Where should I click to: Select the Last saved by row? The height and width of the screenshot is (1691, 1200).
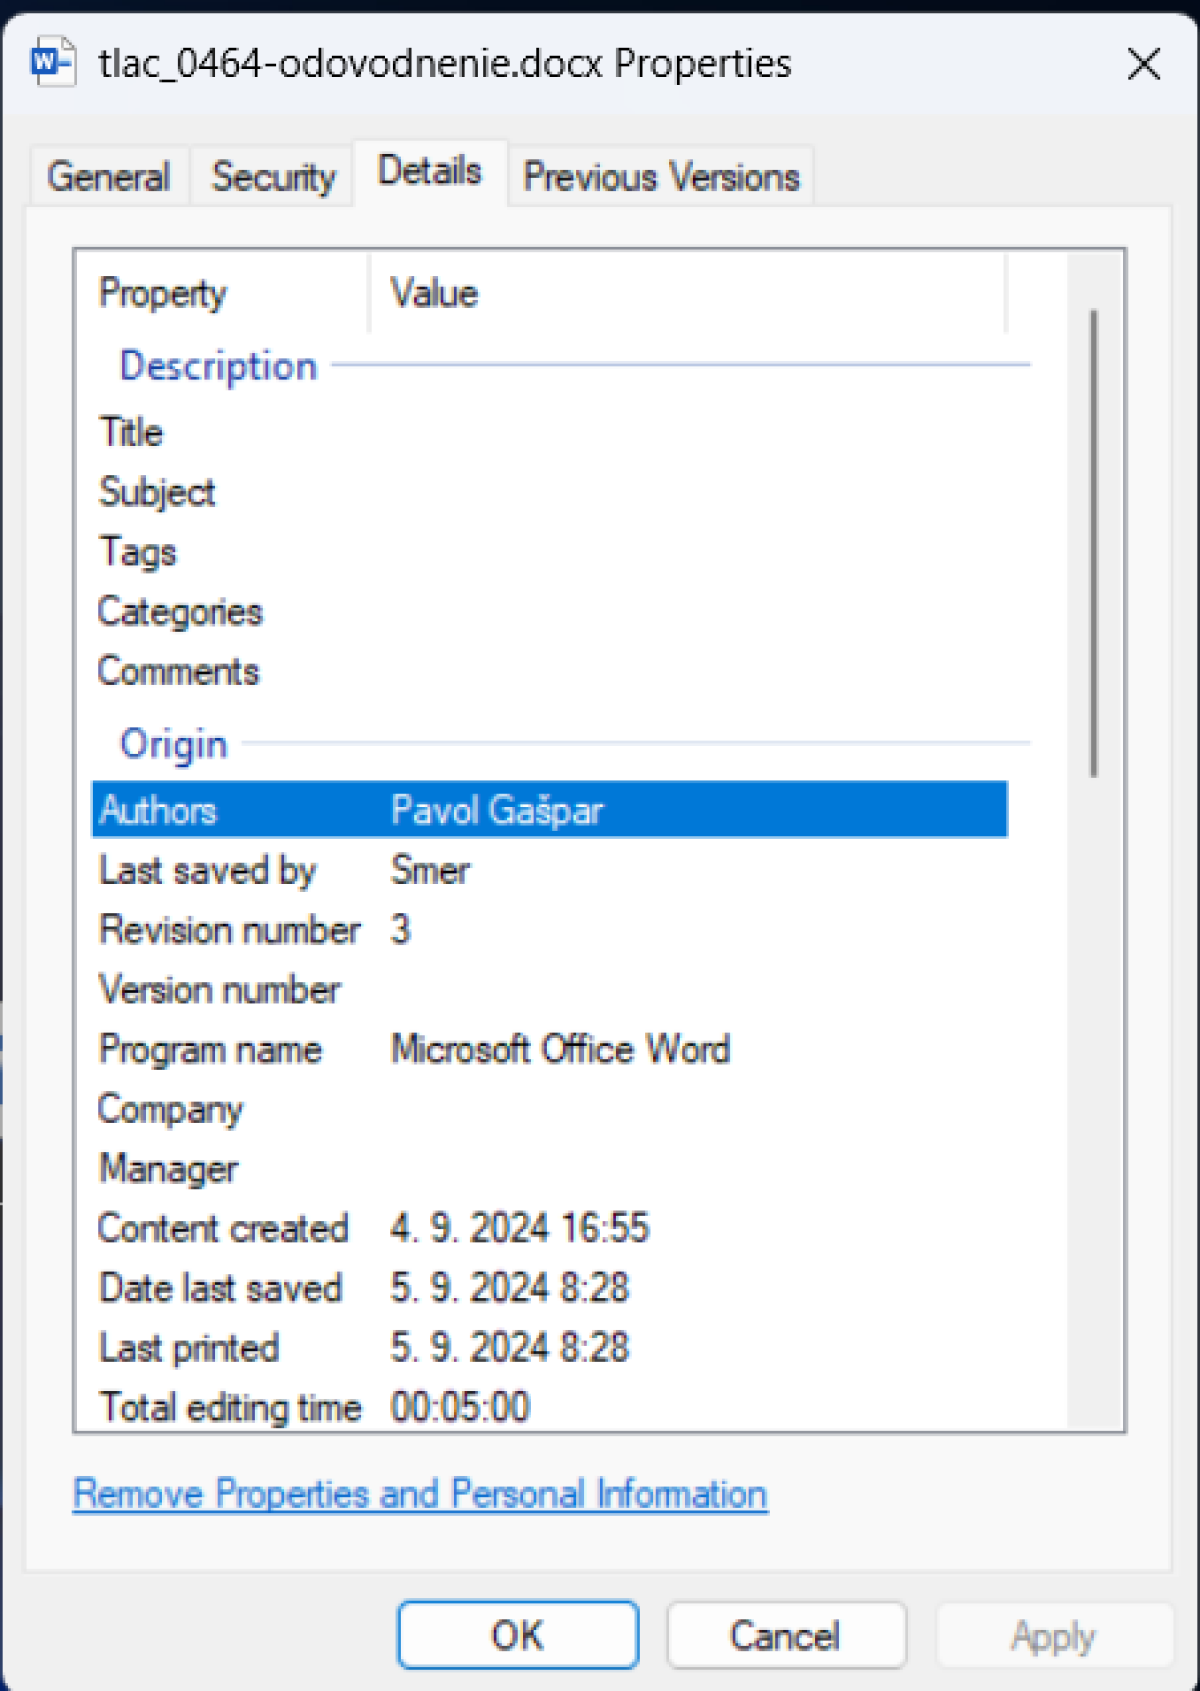548,870
